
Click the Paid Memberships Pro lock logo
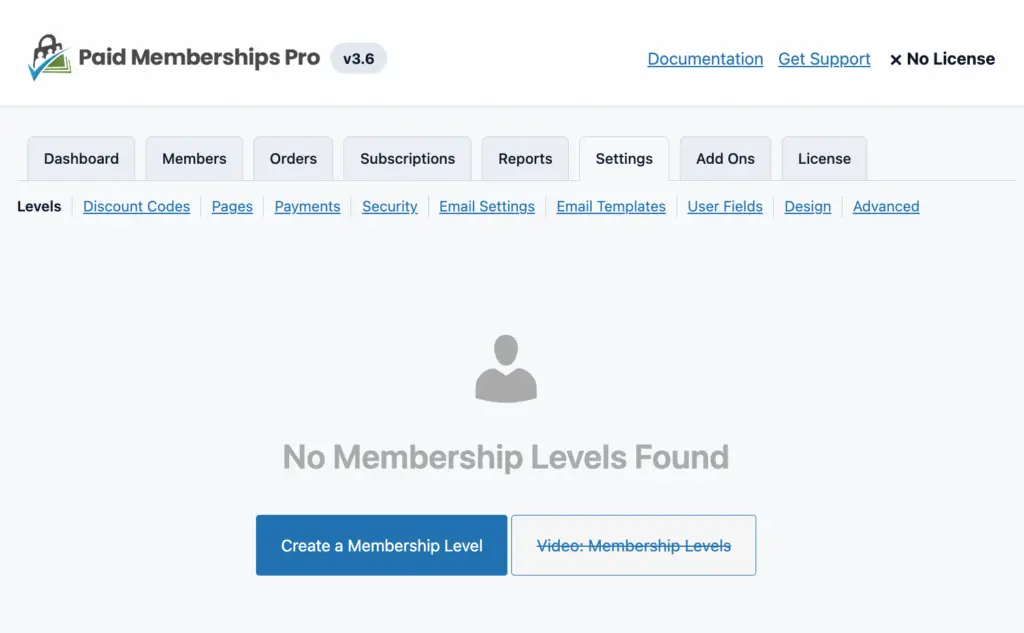point(47,55)
